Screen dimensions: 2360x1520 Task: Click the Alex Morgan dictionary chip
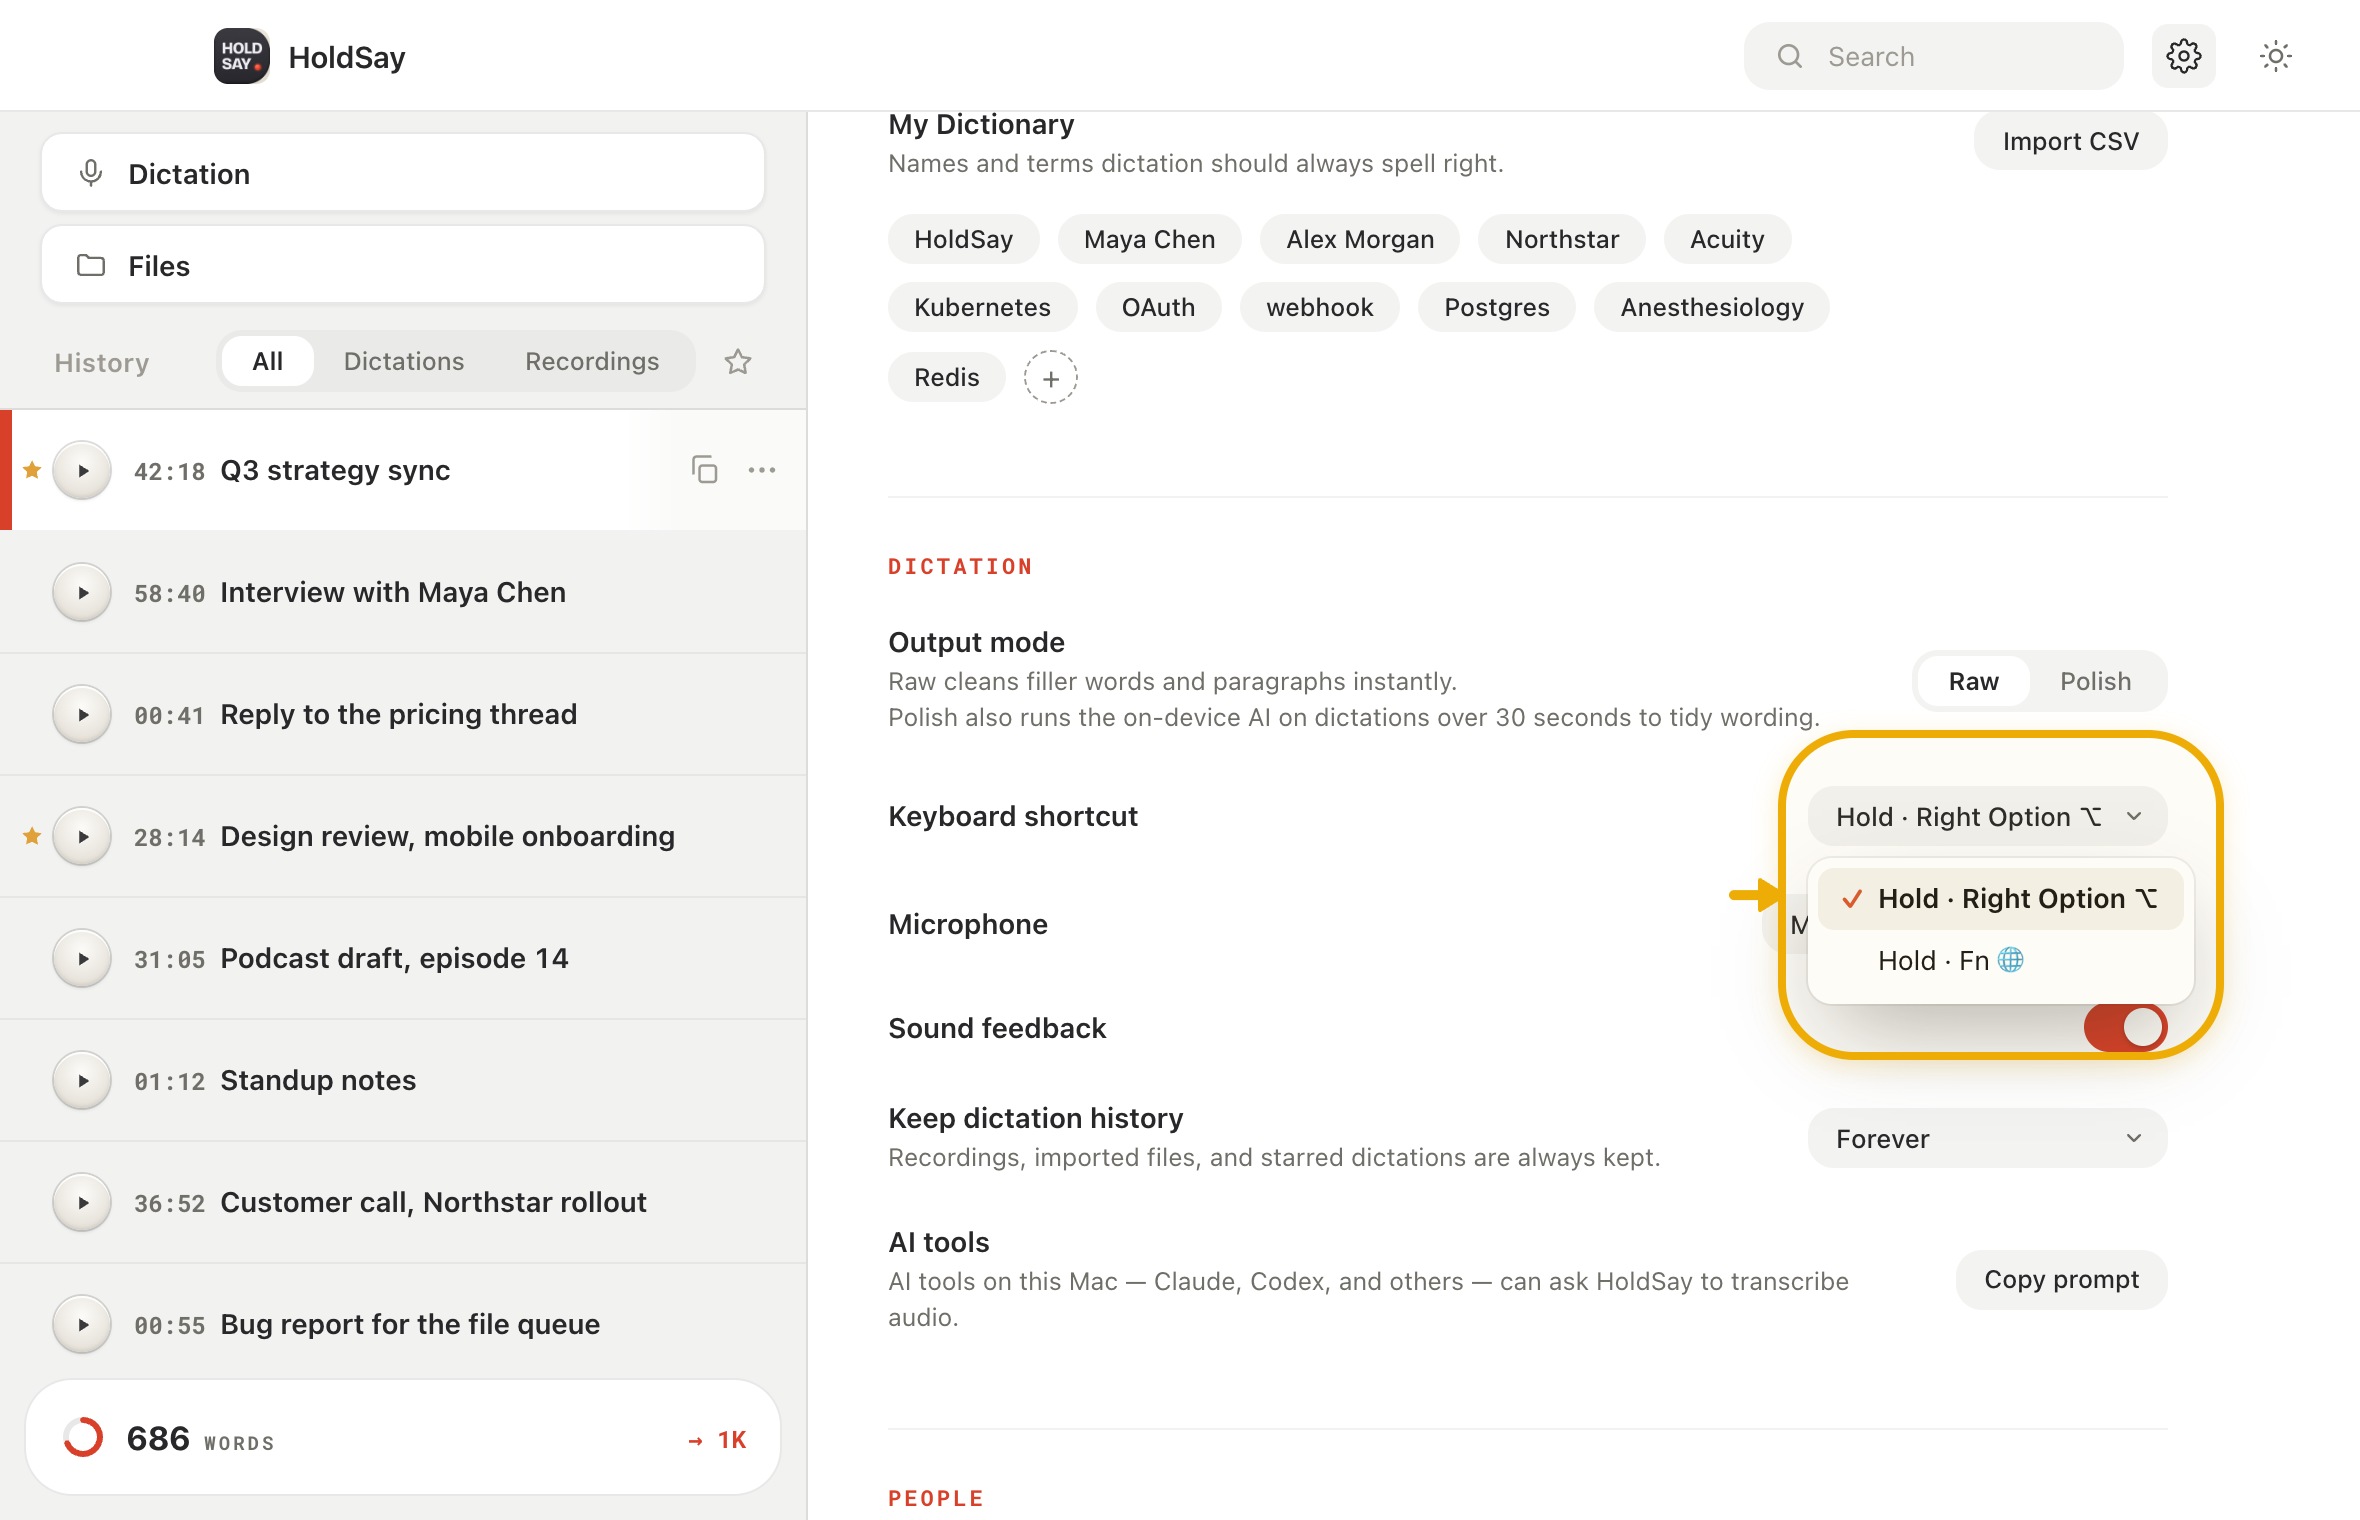[x=1360, y=239]
